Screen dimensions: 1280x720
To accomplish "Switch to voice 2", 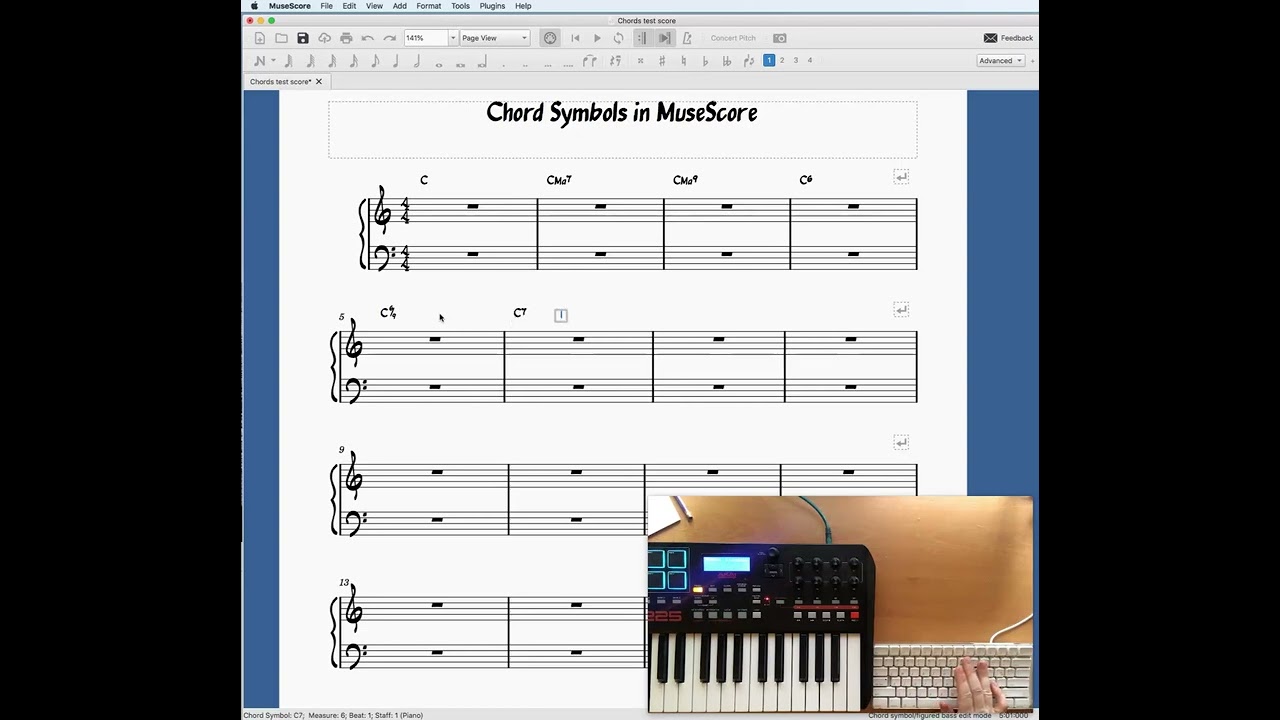I will click(x=782, y=60).
